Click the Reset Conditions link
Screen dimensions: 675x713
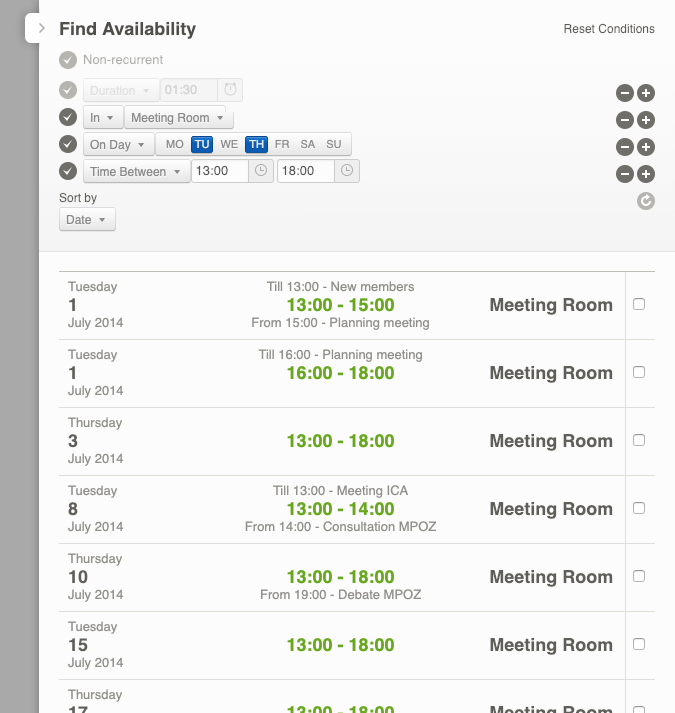coord(609,29)
